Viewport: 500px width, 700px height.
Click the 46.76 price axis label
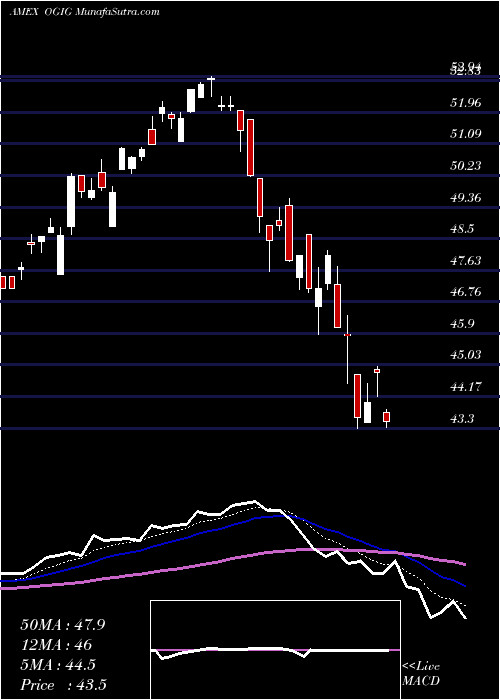pyautogui.click(x=466, y=292)
